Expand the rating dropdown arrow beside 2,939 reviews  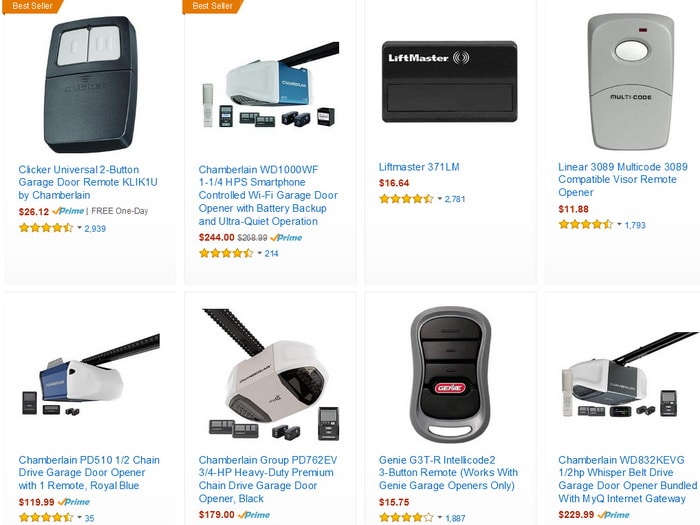point(79,228)
